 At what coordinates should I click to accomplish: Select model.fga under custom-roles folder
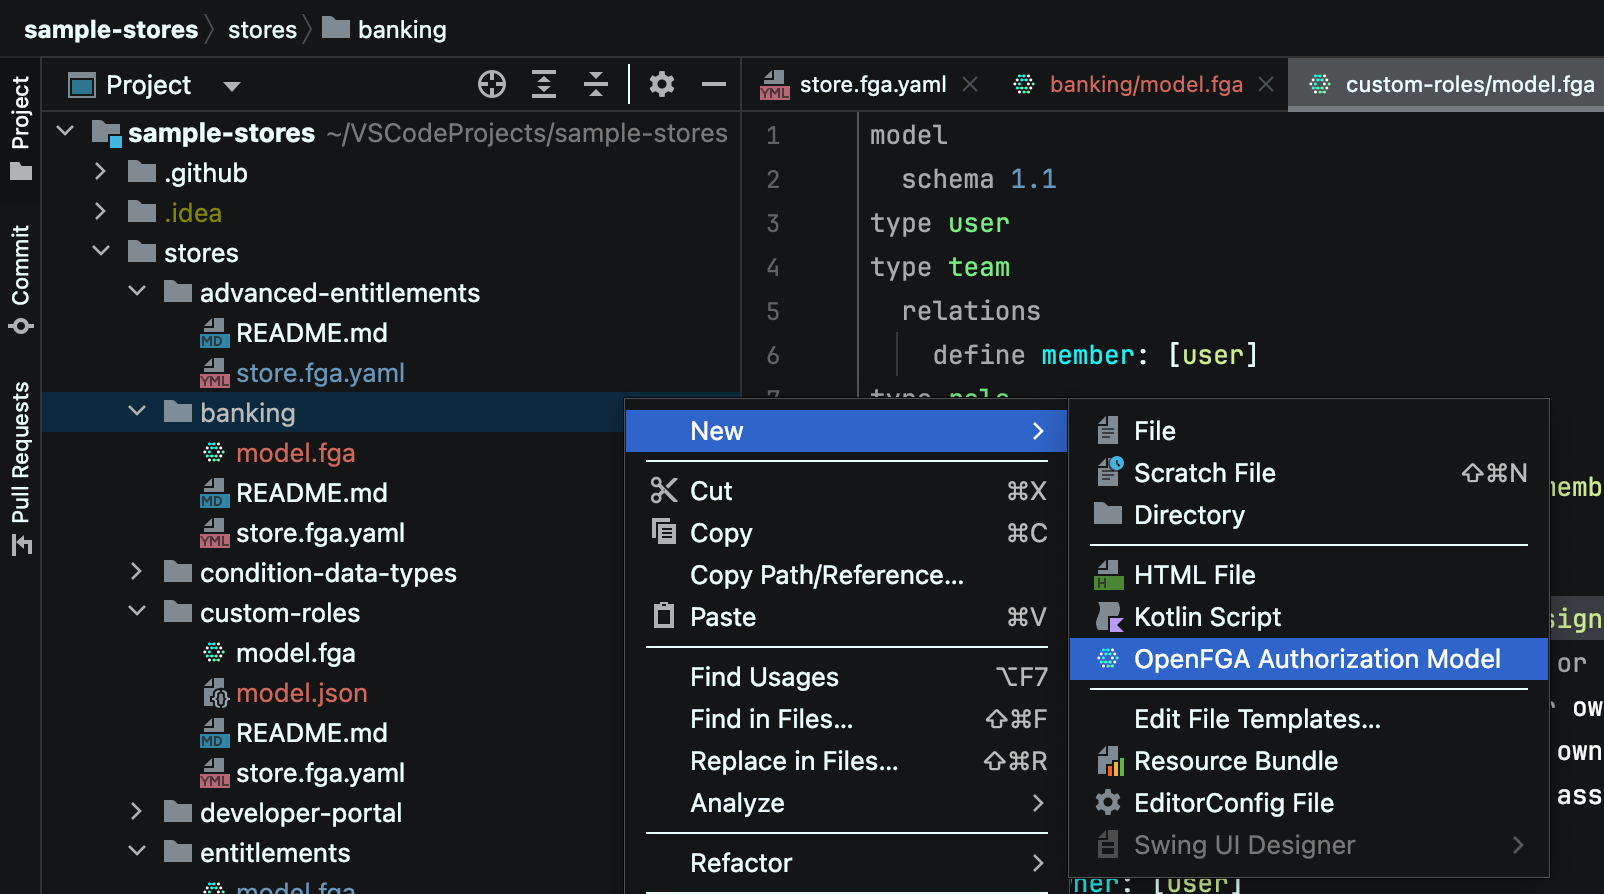point(295,653)
